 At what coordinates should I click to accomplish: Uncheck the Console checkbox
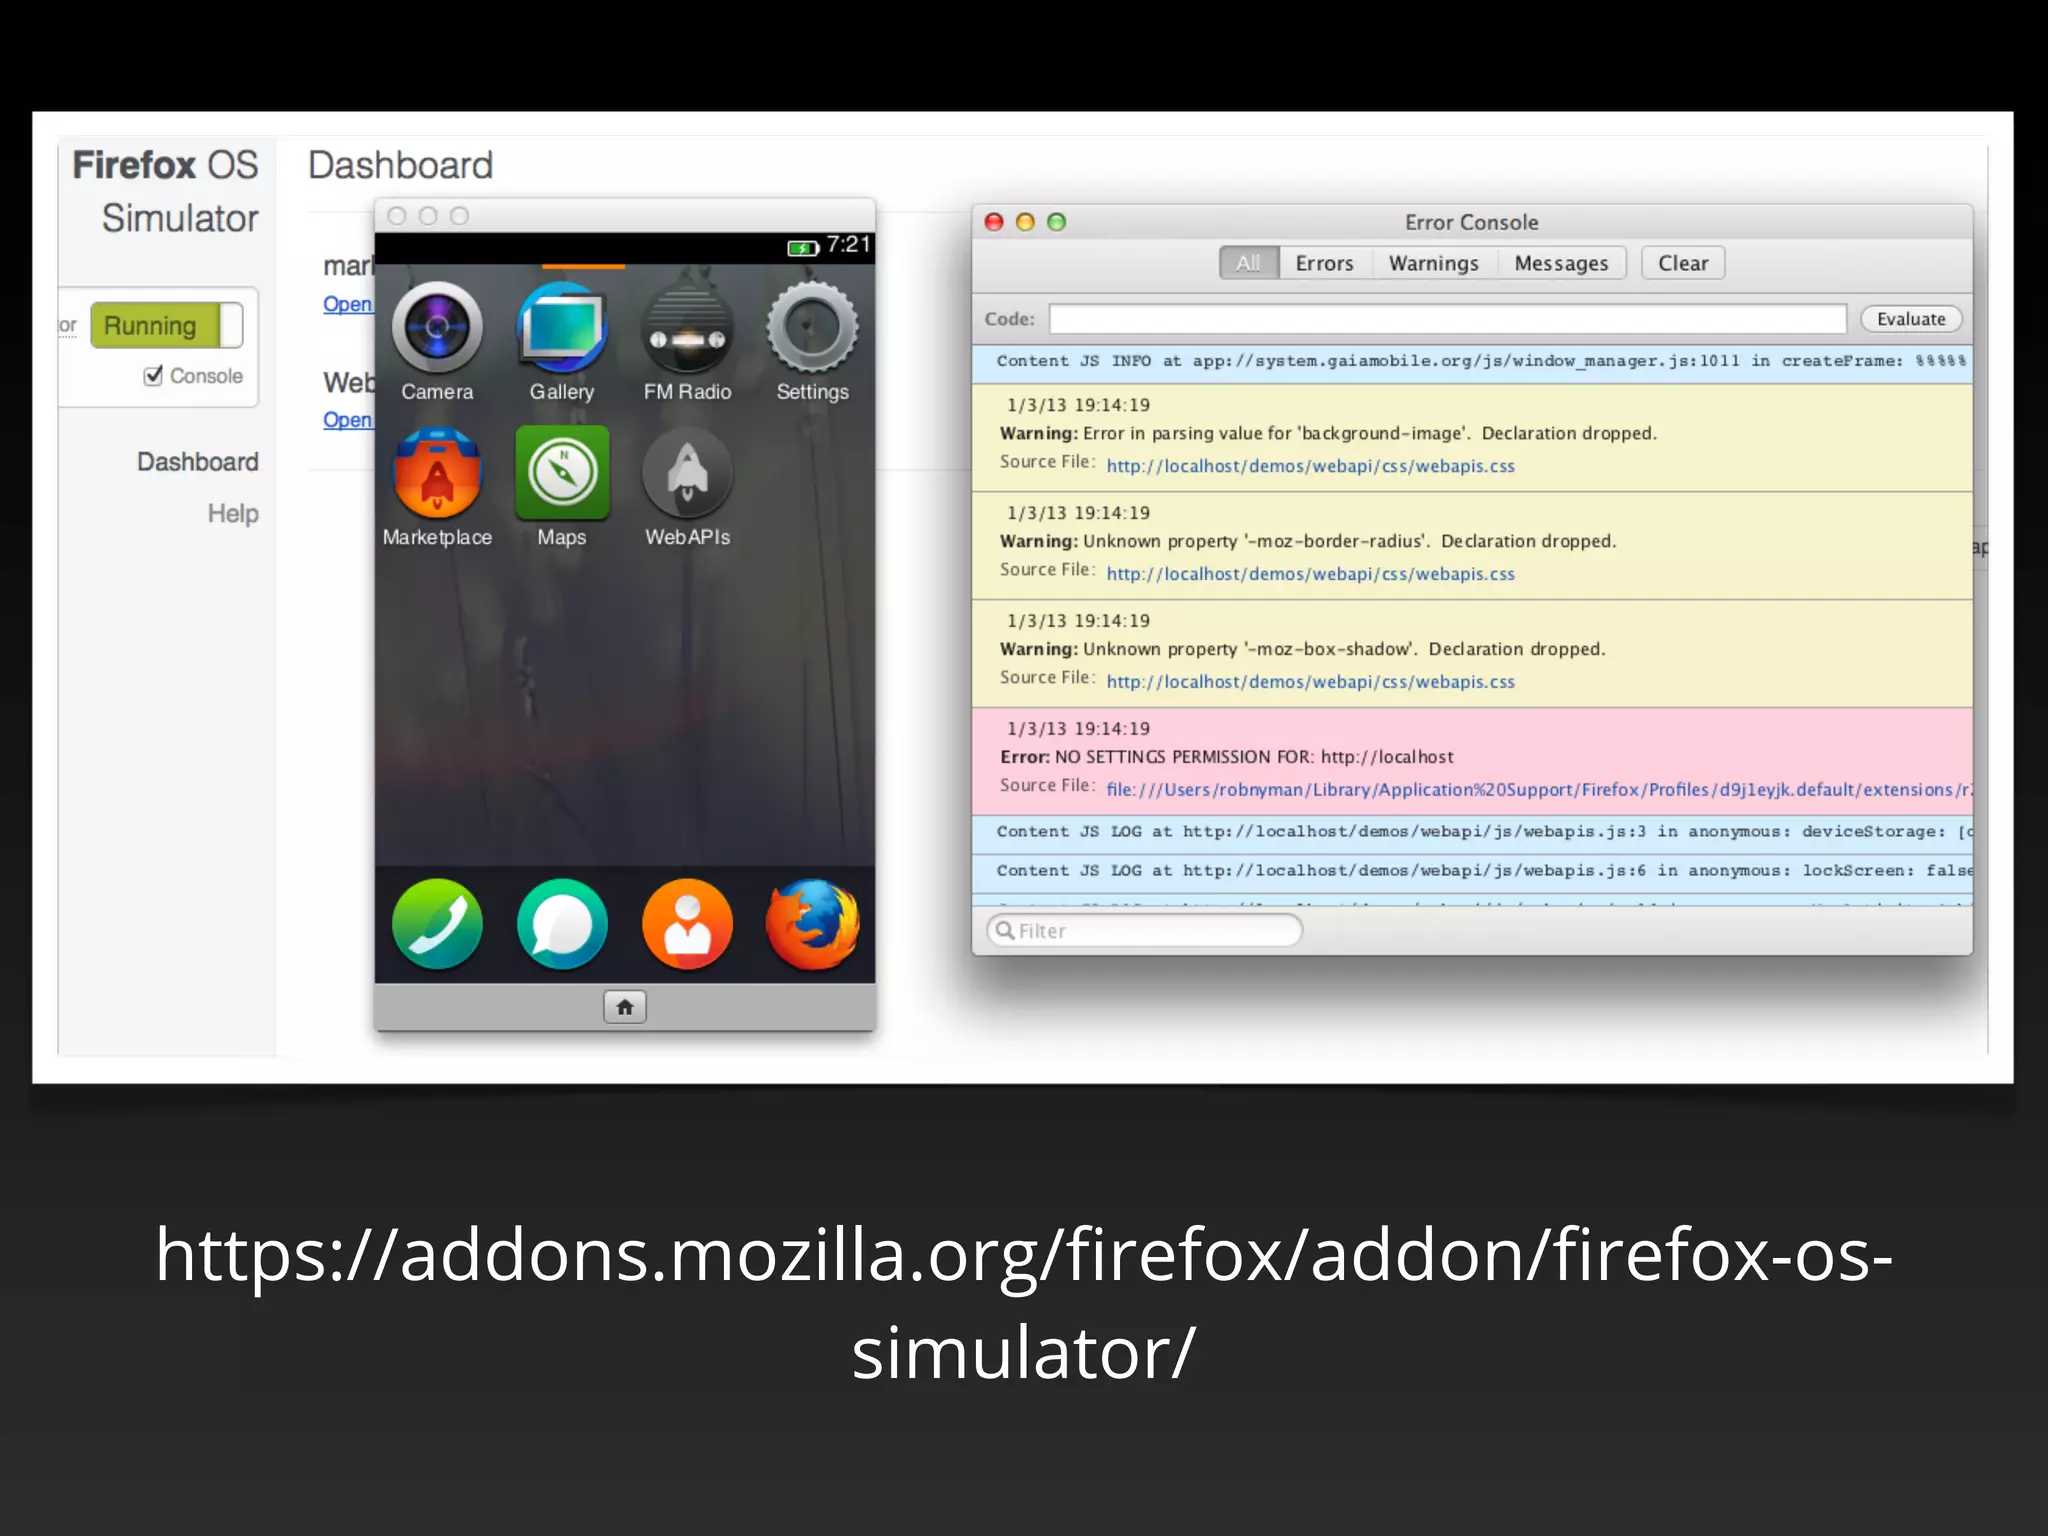coord(153,375)
